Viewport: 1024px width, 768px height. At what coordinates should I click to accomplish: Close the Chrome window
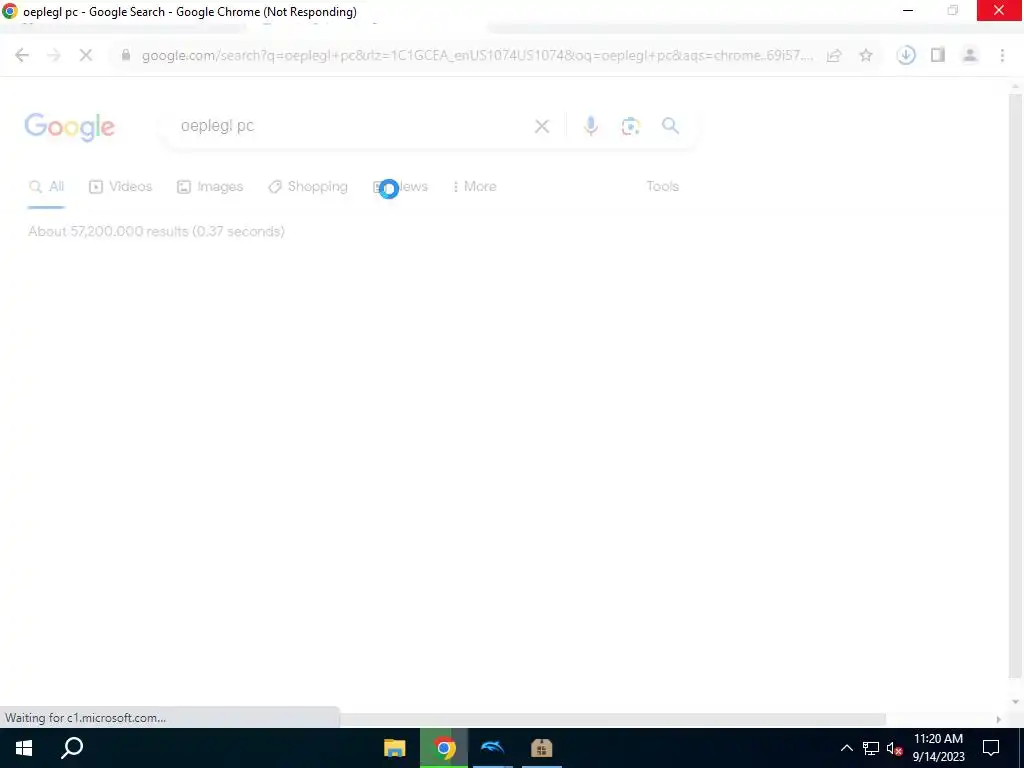point(999,10)
